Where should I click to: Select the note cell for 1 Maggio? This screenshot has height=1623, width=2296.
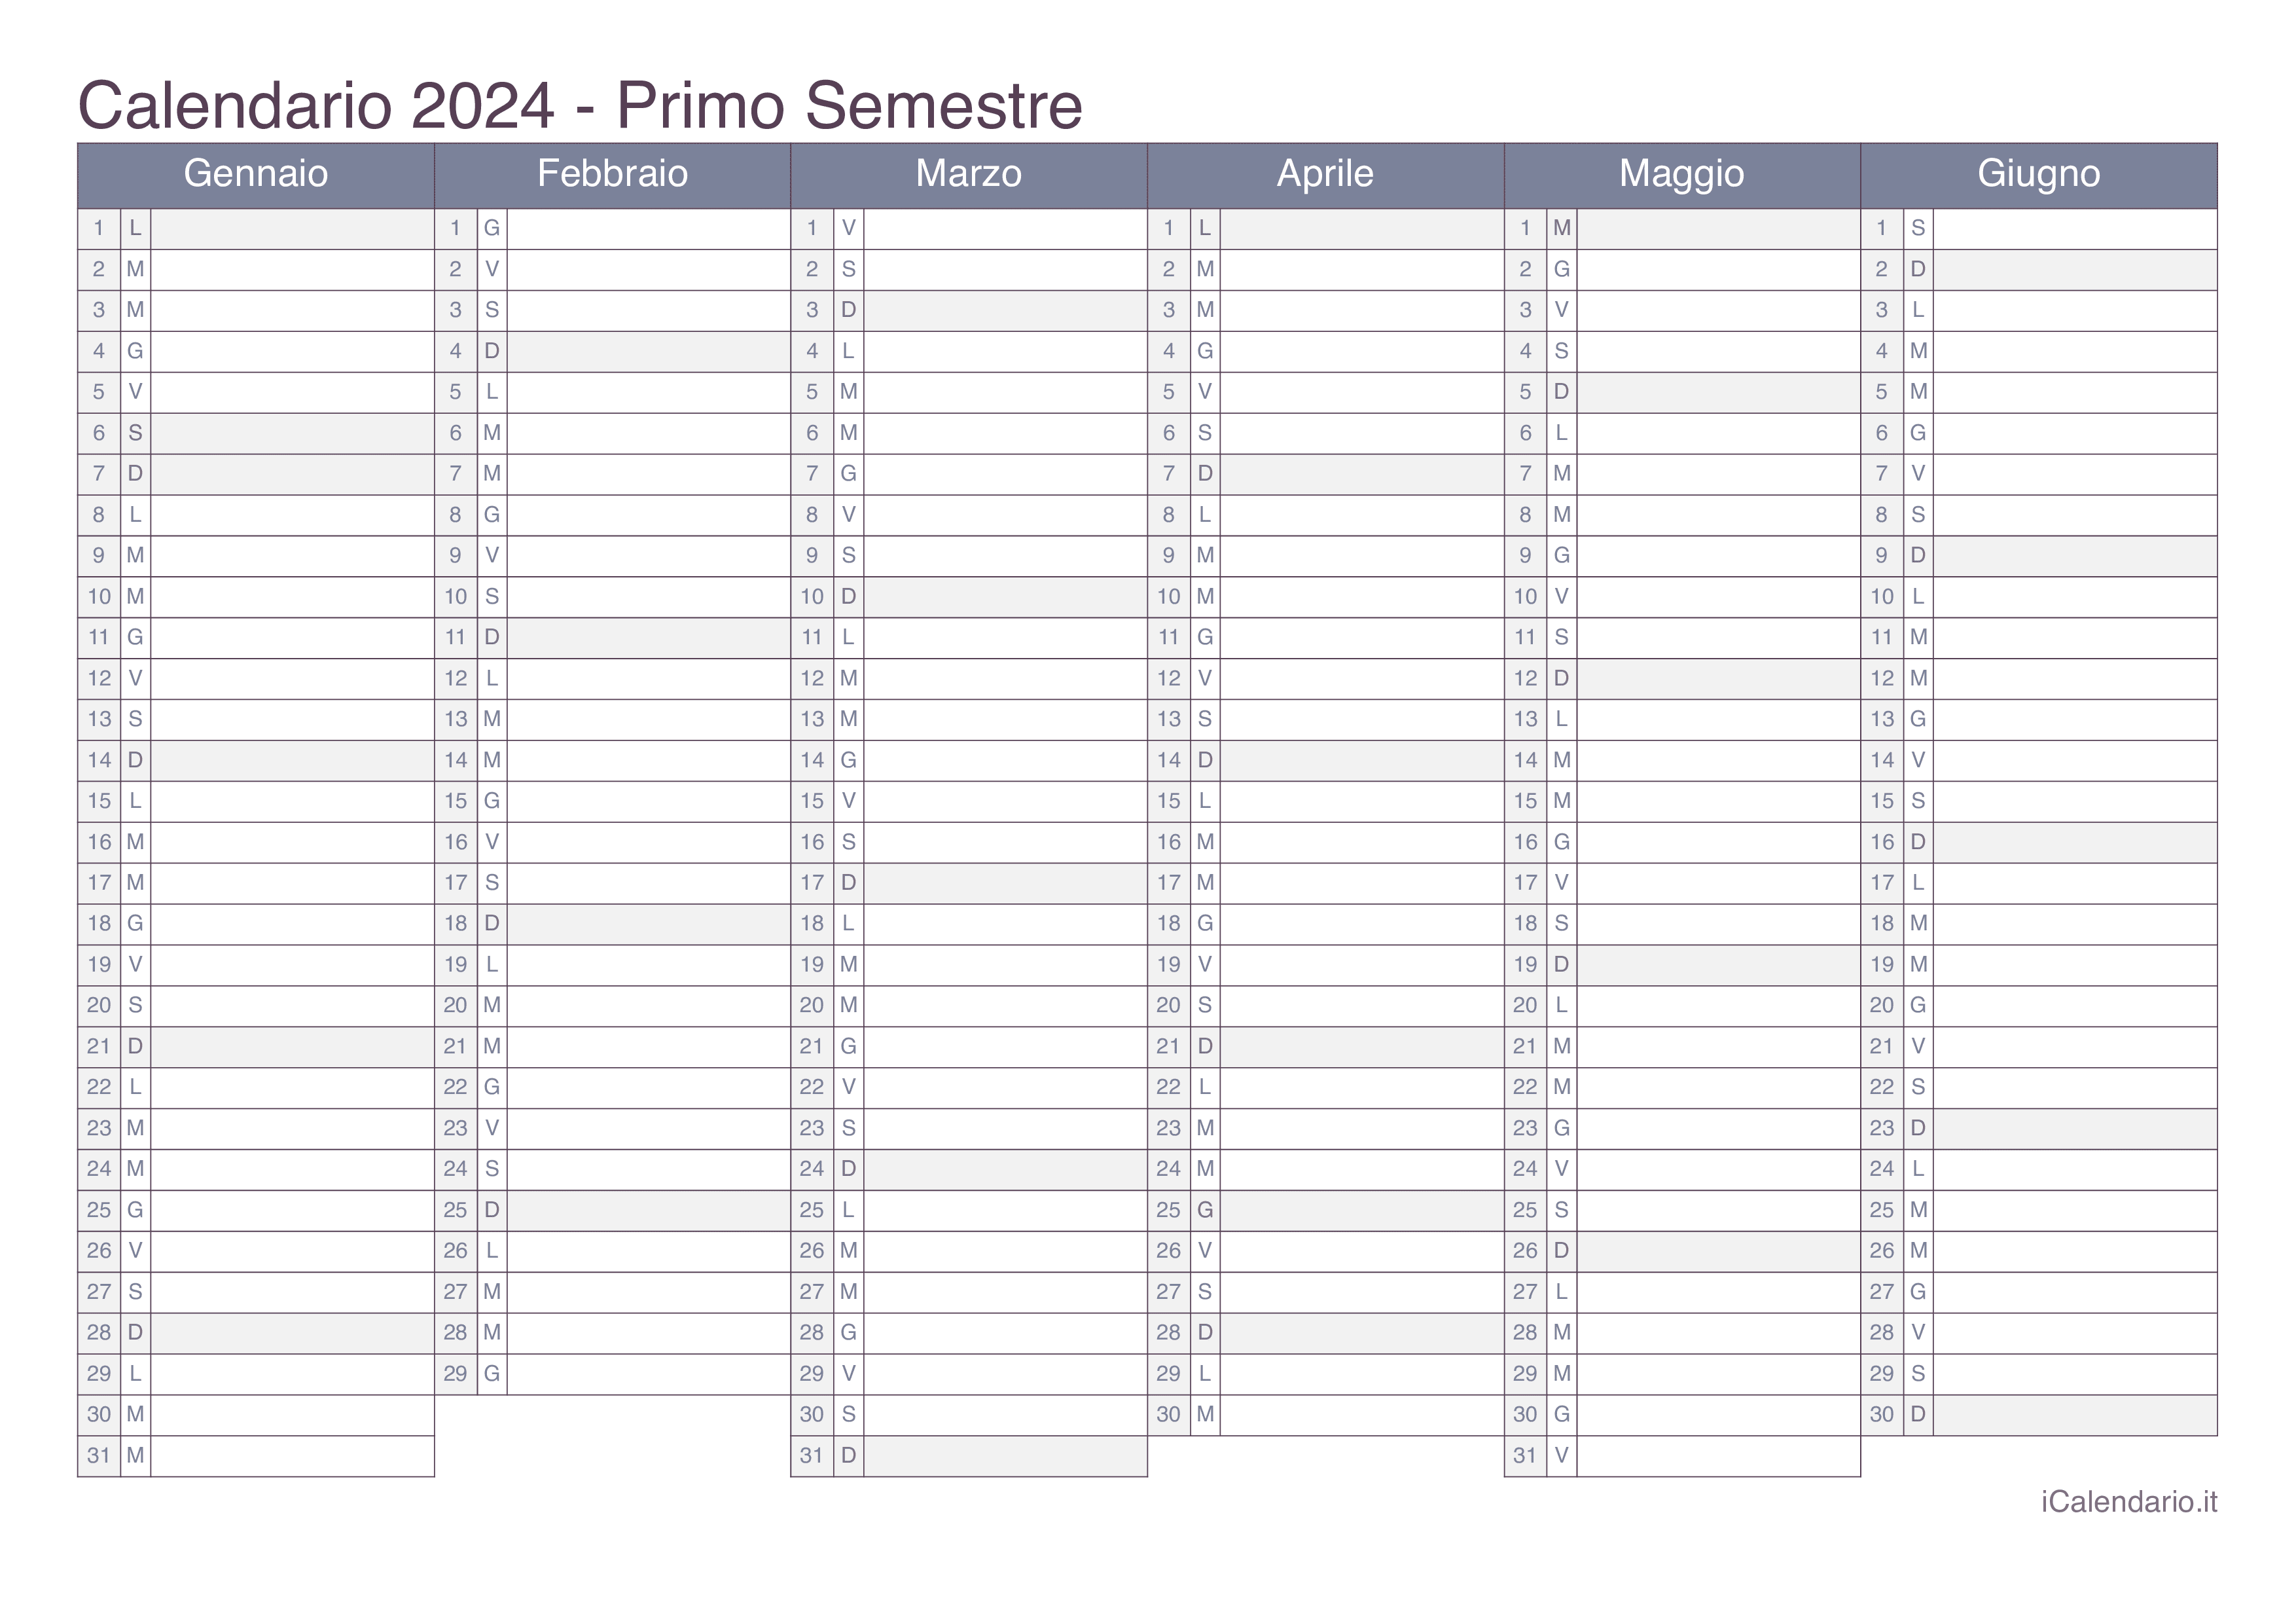[x=1718, y=229]
